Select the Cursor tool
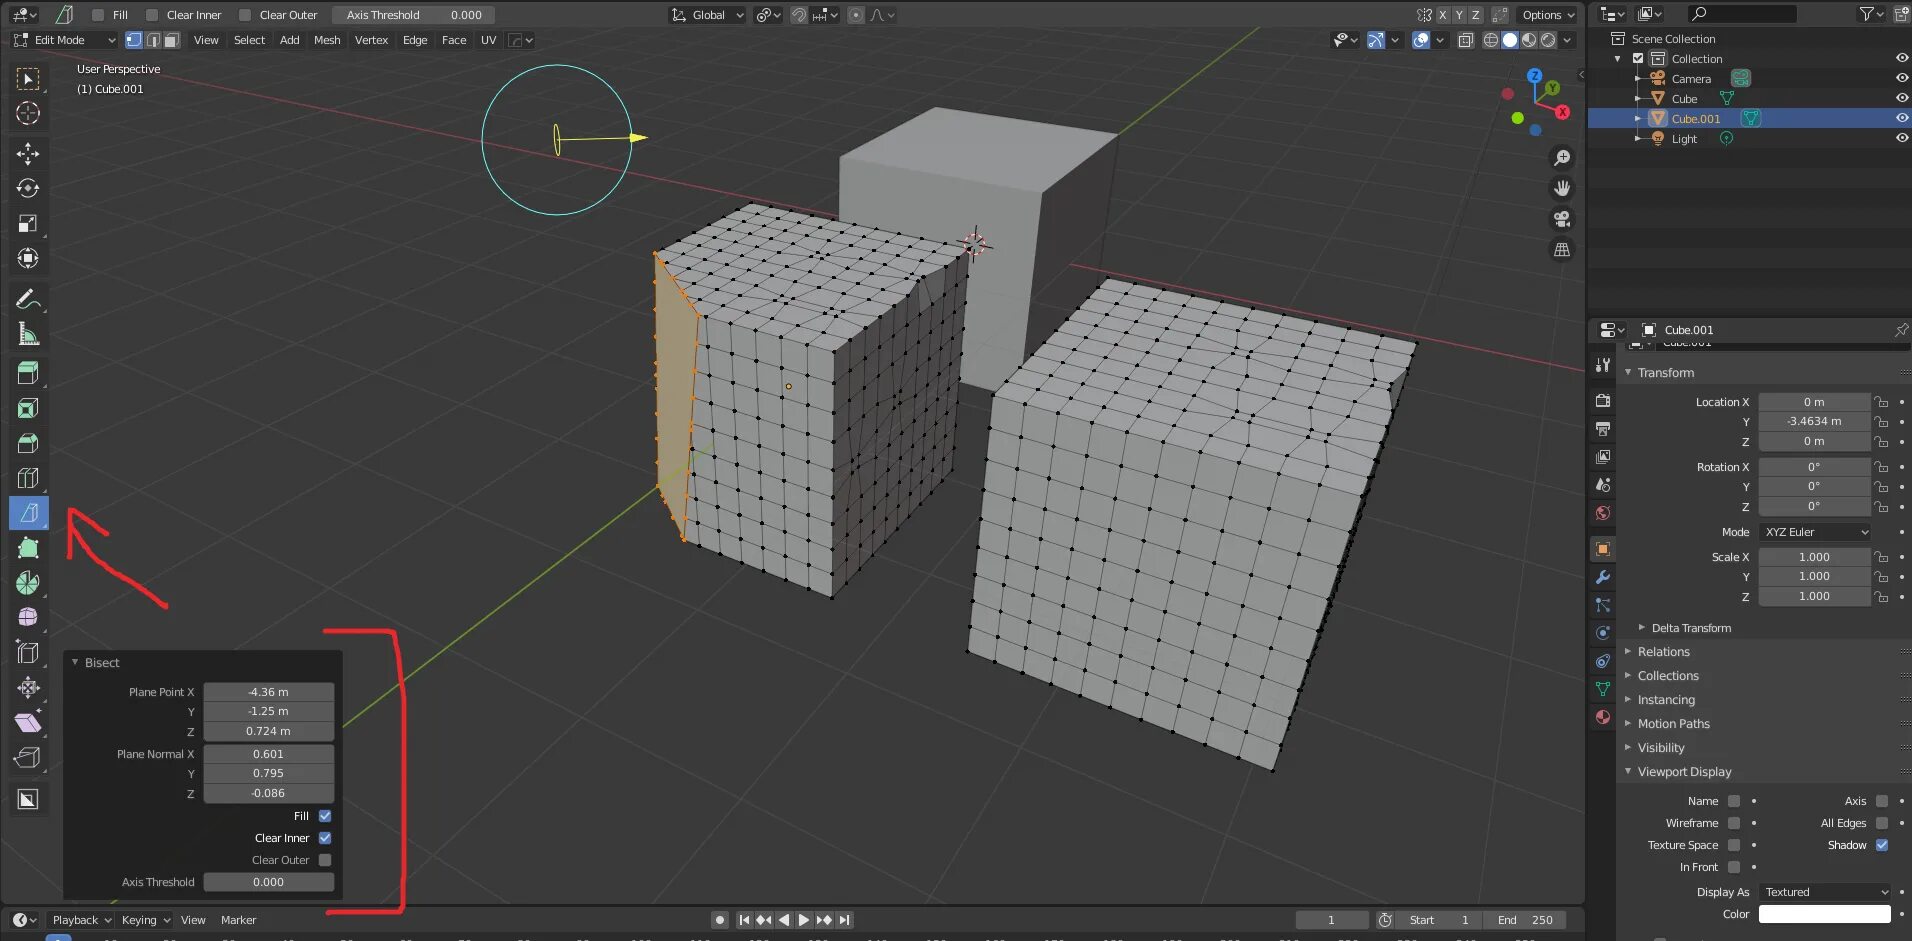 28,113
